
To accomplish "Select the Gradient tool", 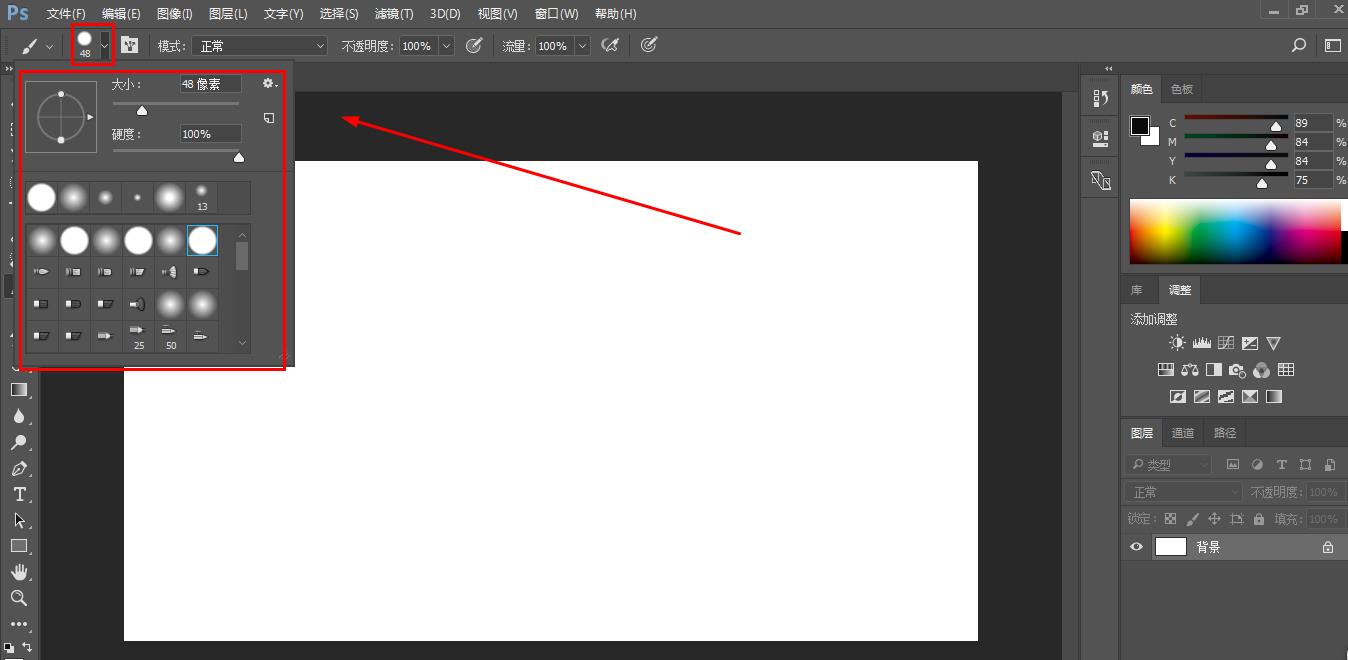I will point(19,390).
